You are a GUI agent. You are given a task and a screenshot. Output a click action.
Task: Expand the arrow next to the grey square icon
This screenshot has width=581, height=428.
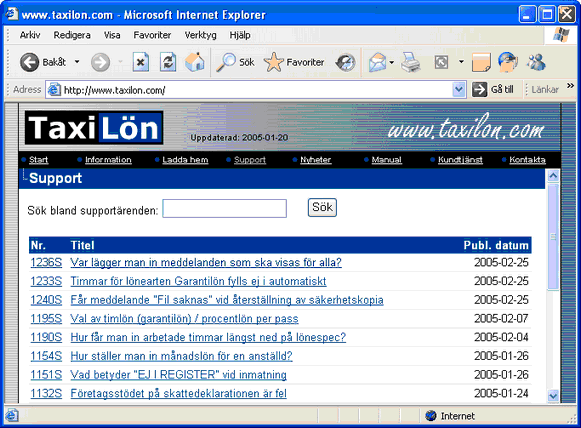coord(461,62)
